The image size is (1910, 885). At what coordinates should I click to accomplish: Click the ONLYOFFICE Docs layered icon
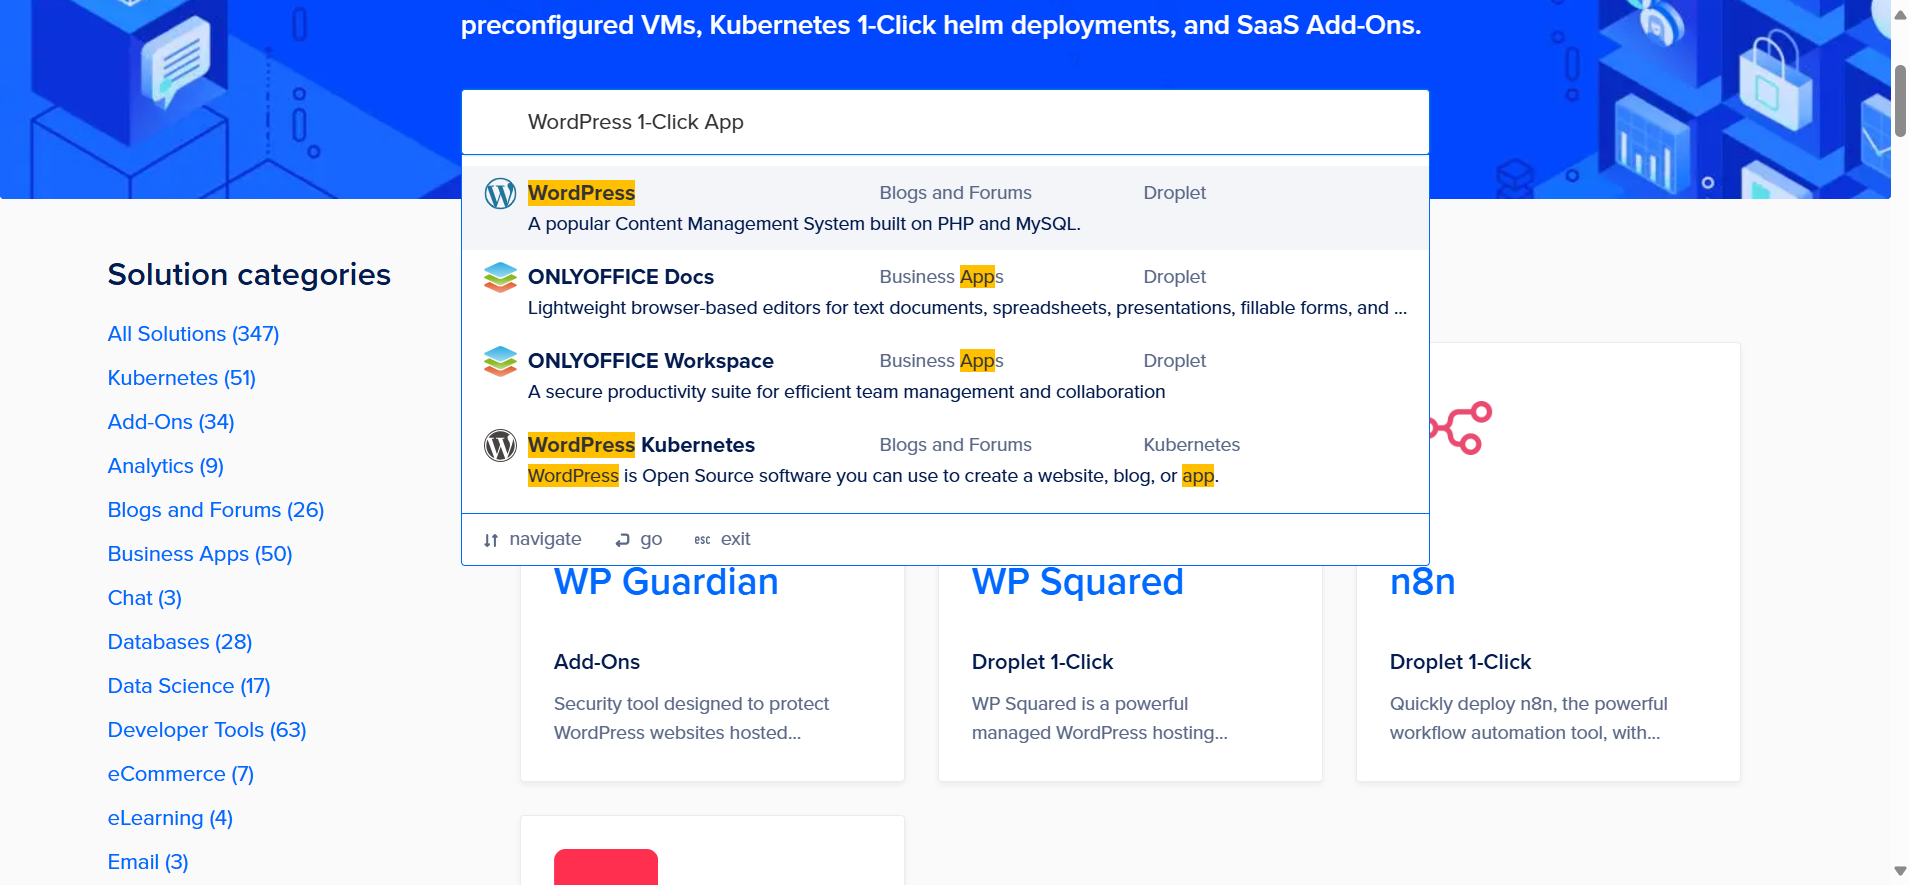point(500,277)
